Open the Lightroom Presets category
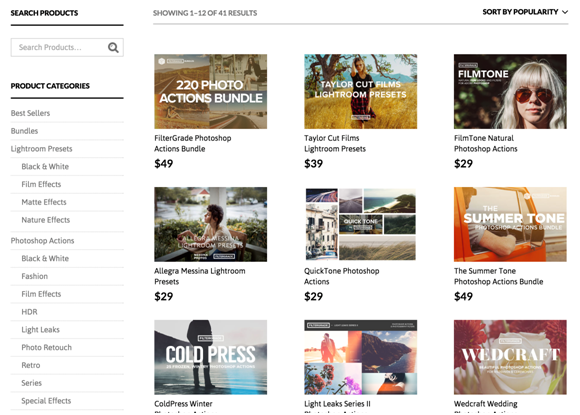 [x=41, y=149]
